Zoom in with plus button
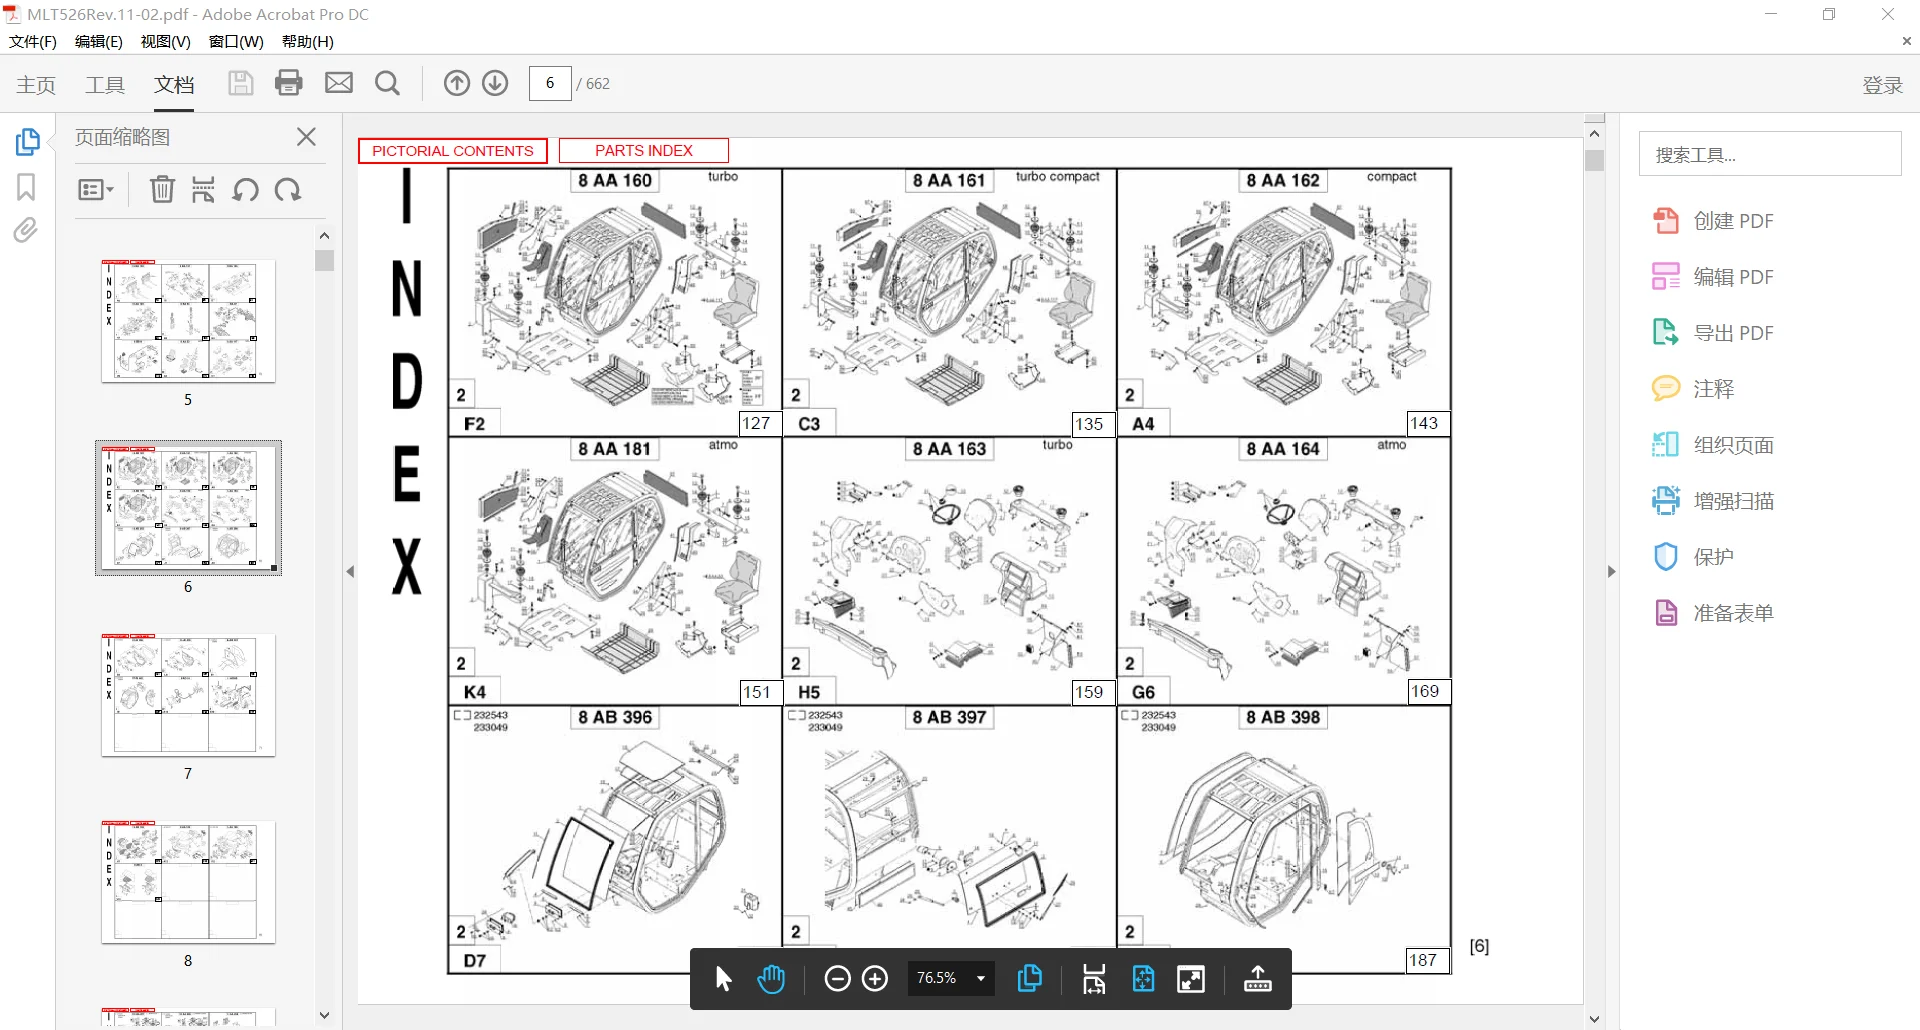The width and height of the screenshot is (1920, 1030). (x=875, y=978)
